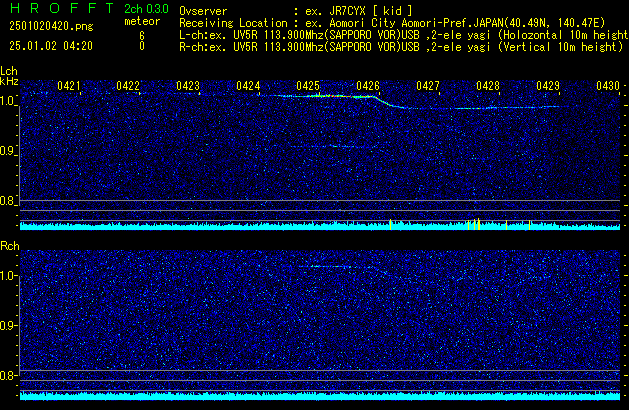Click the cyan Lch signal level bar
The width and height of the screenshot is (629, 410).
coord(320,227)
